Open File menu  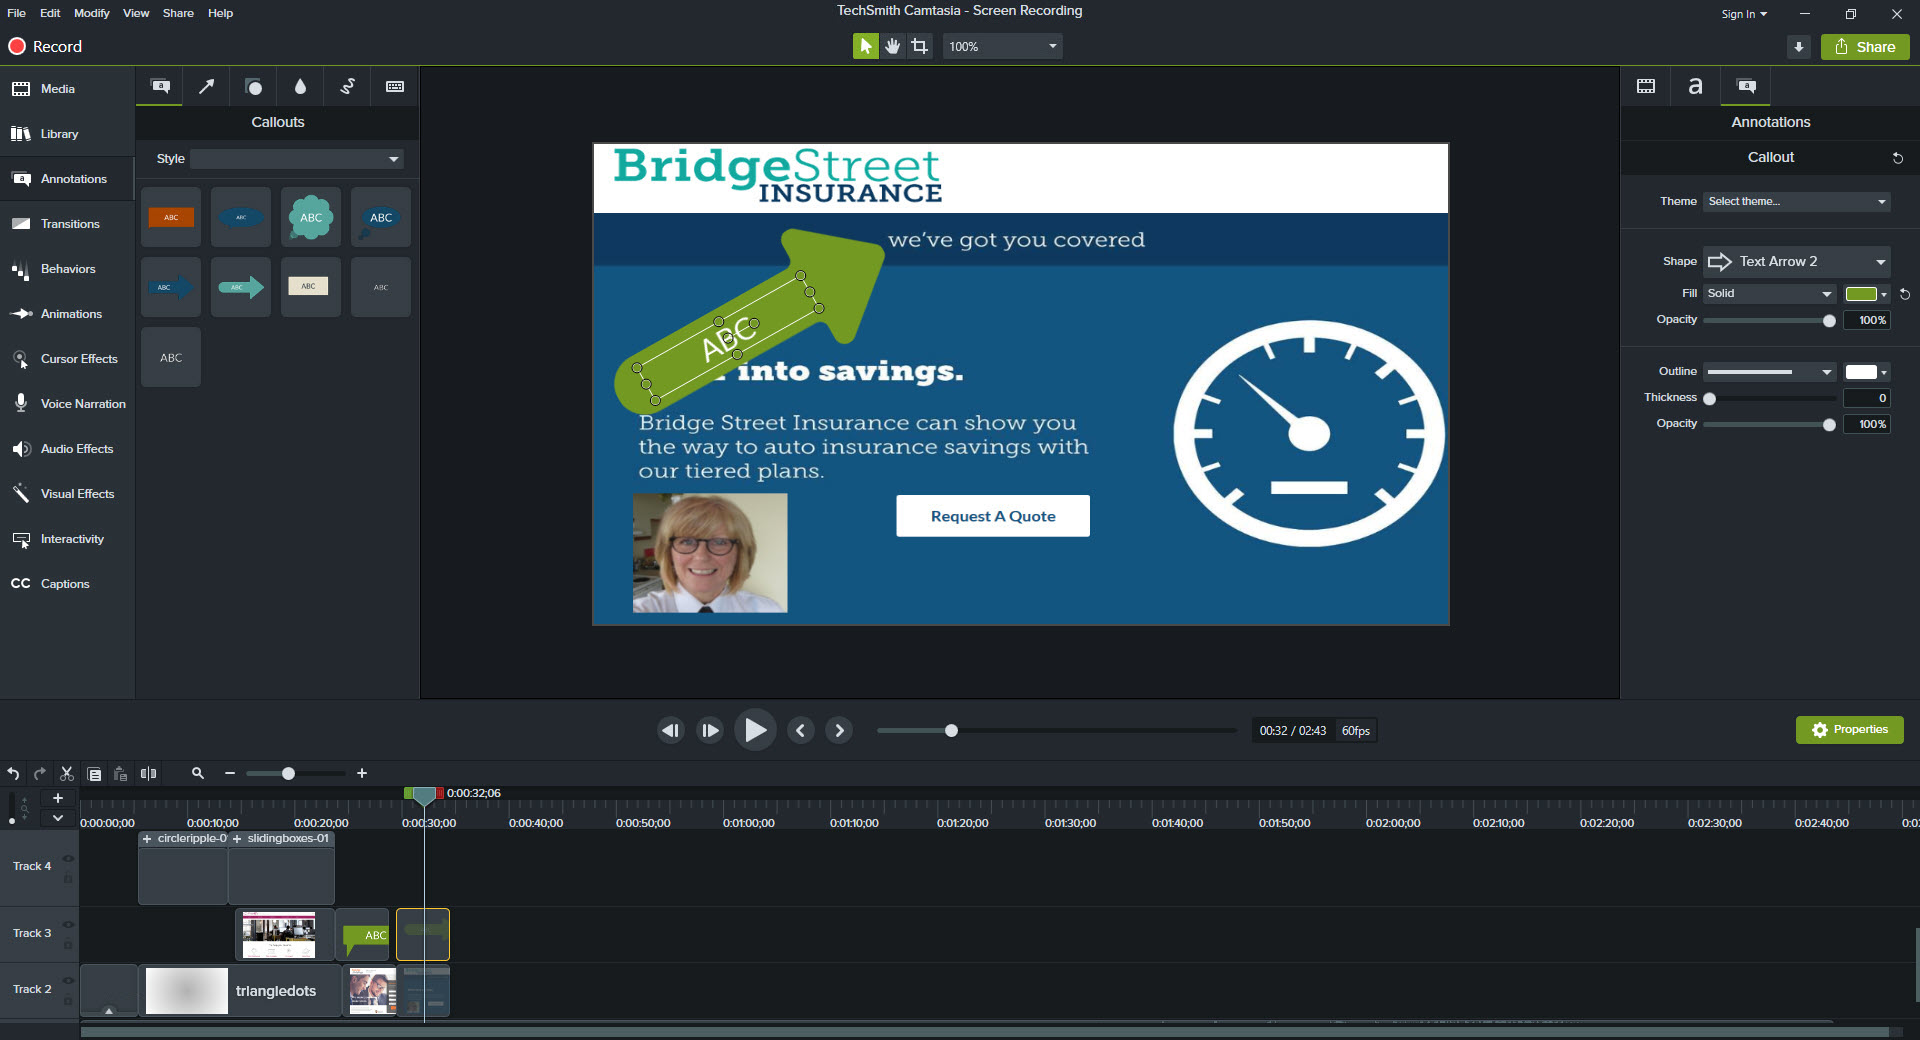(x=17, y=13)
